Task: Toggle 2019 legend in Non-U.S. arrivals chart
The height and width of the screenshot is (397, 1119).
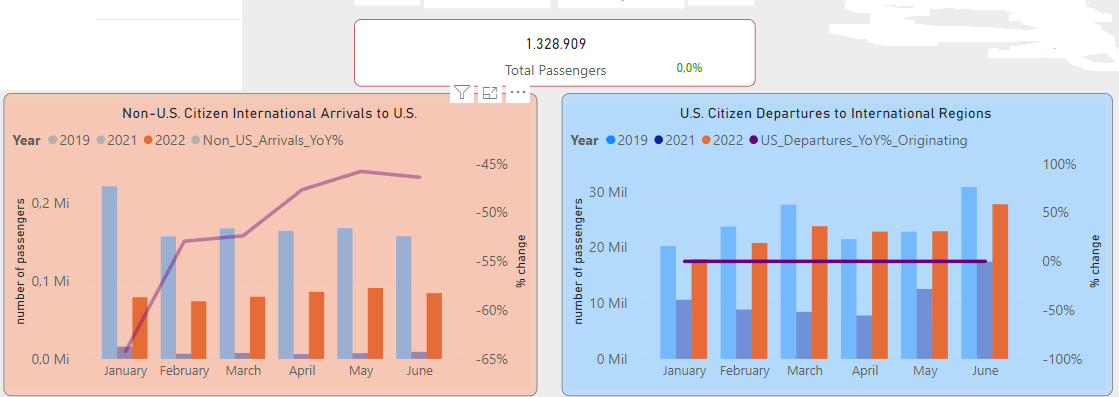Action: pos(69,140)
